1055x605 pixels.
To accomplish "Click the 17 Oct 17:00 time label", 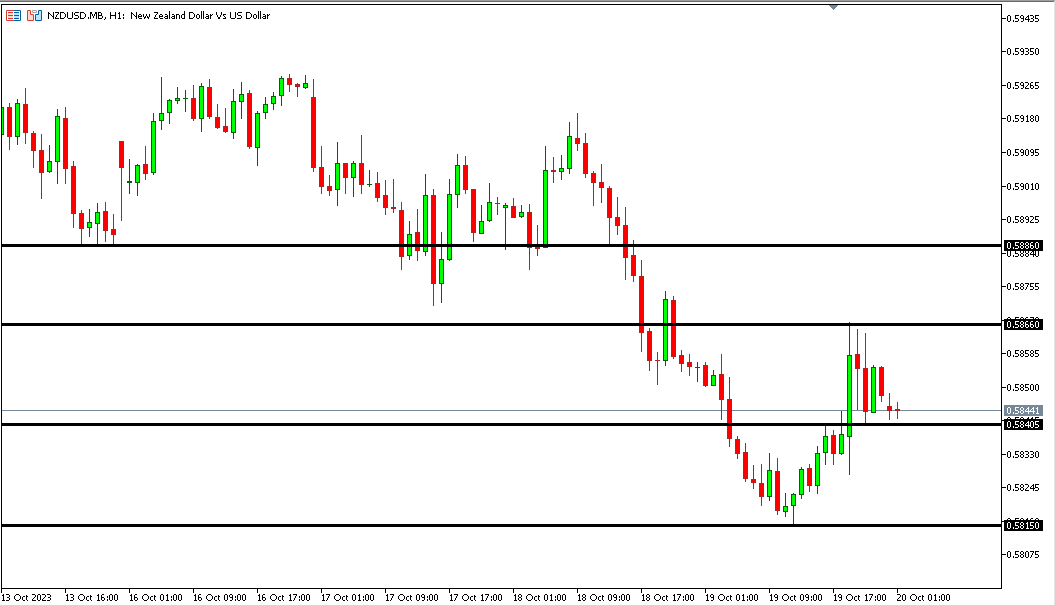I will [x=476, y=598].
